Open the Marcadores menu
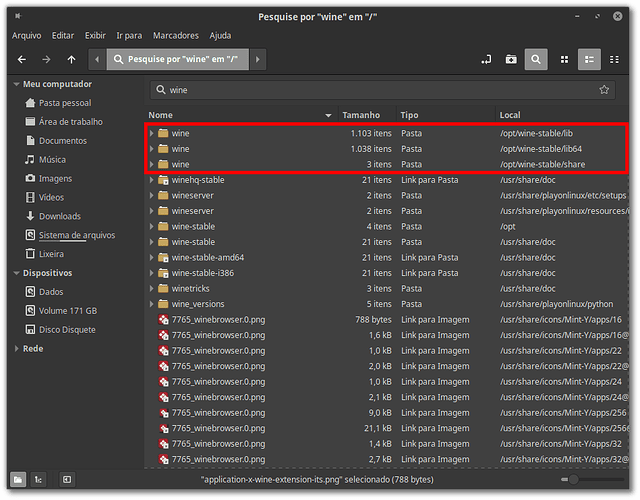The height and width of the screenshot is (500, 640). [x=176, y=35]
